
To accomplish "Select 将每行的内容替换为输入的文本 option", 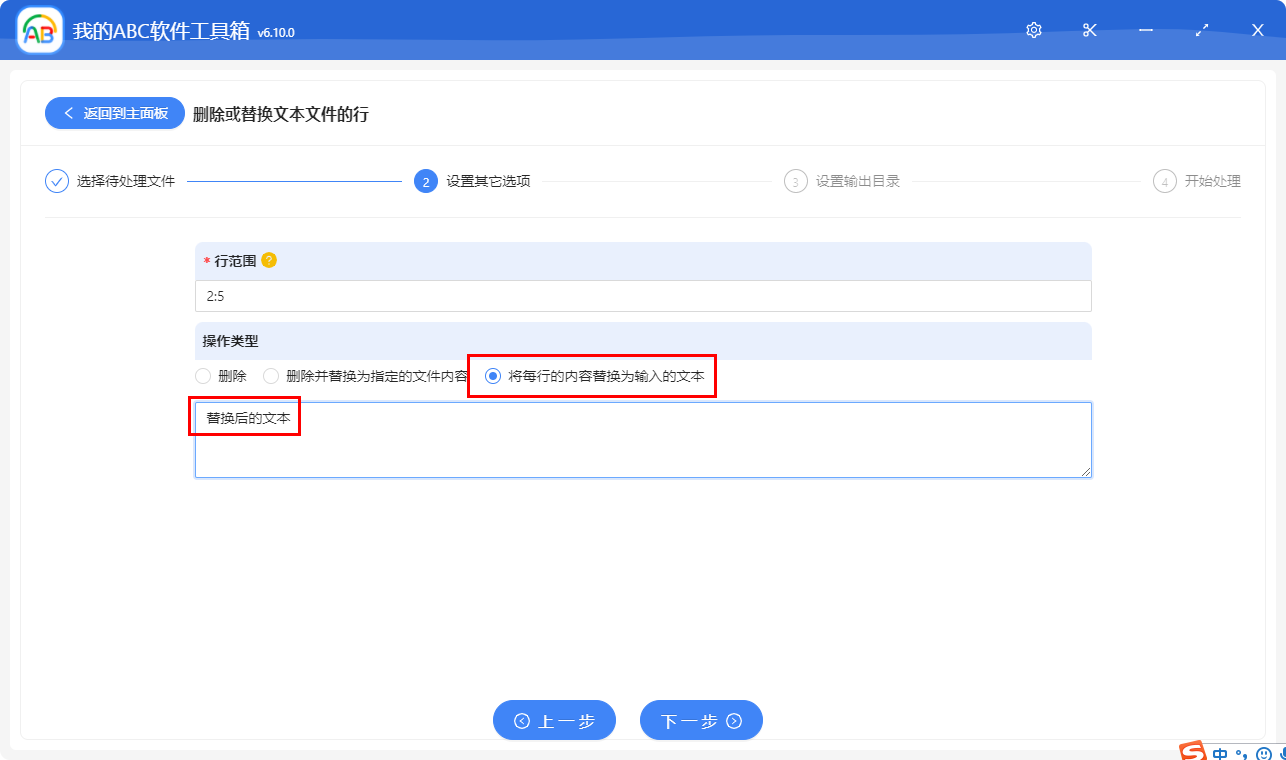I will click(x=489, y=376).
